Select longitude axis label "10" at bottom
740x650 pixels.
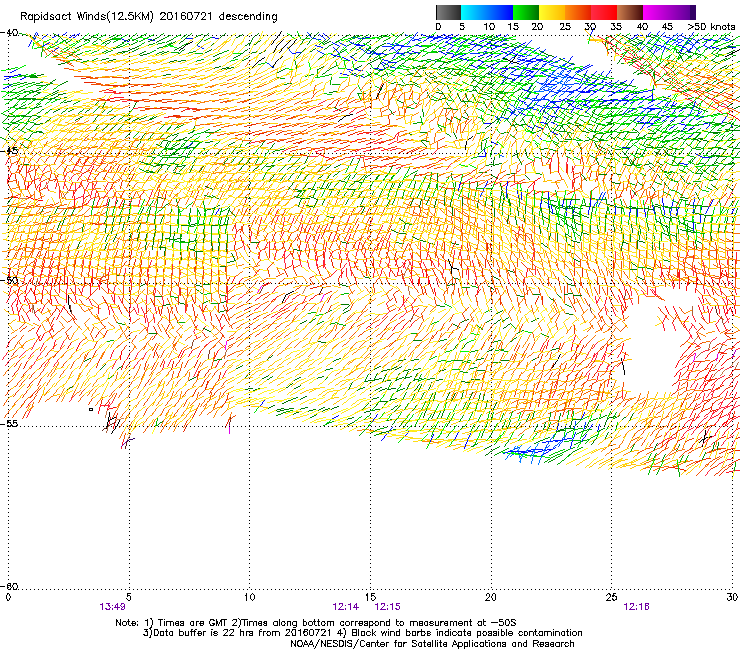click(x=249, y=597)
